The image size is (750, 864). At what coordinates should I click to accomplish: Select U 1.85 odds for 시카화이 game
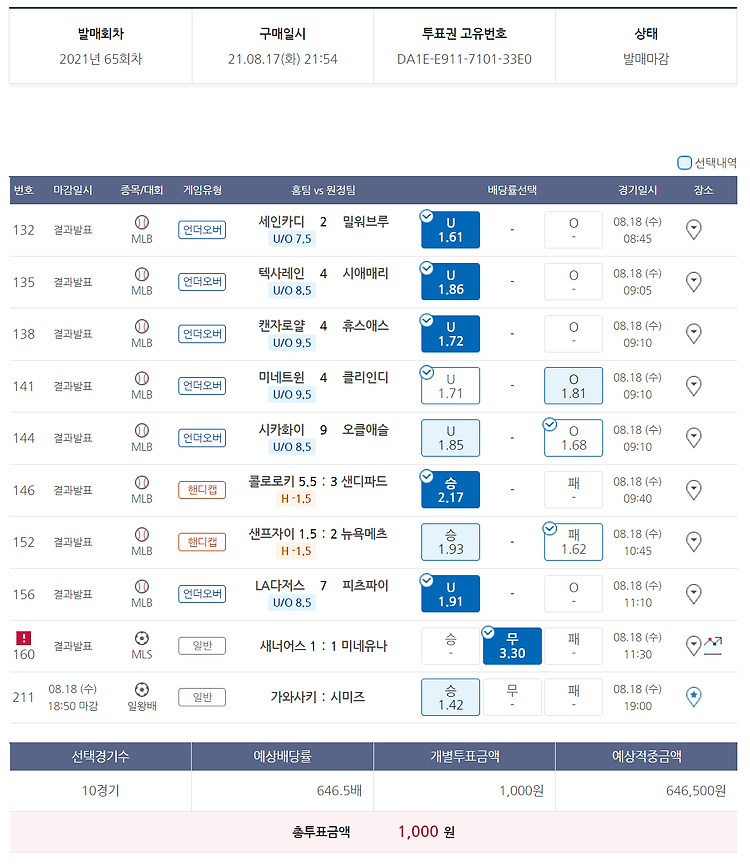click(x=450, y=438)
